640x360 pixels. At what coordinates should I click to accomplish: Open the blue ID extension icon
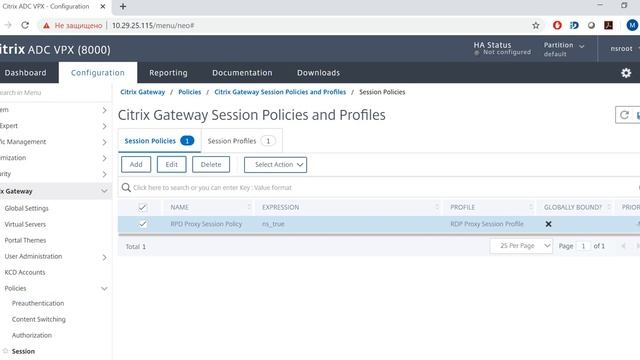point(574,25)
